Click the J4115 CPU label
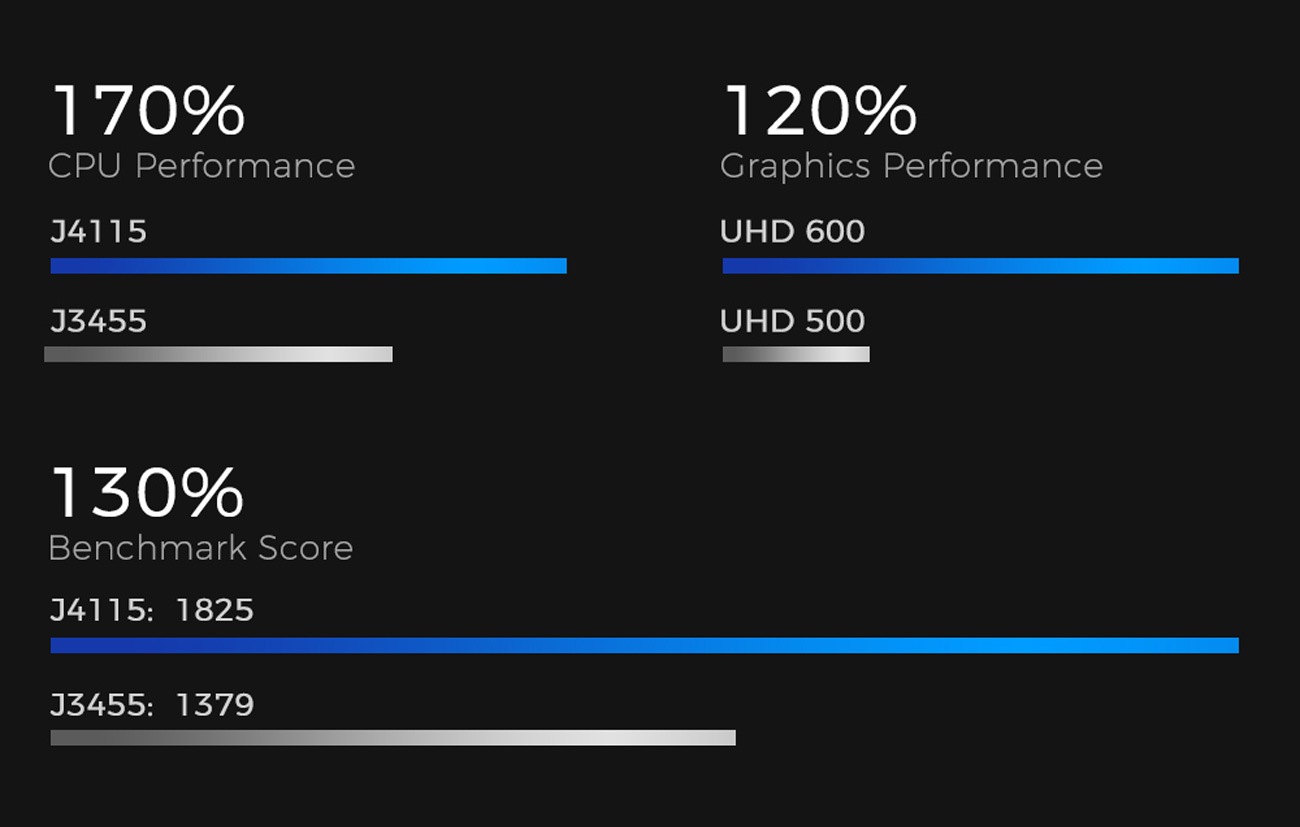 99,232
